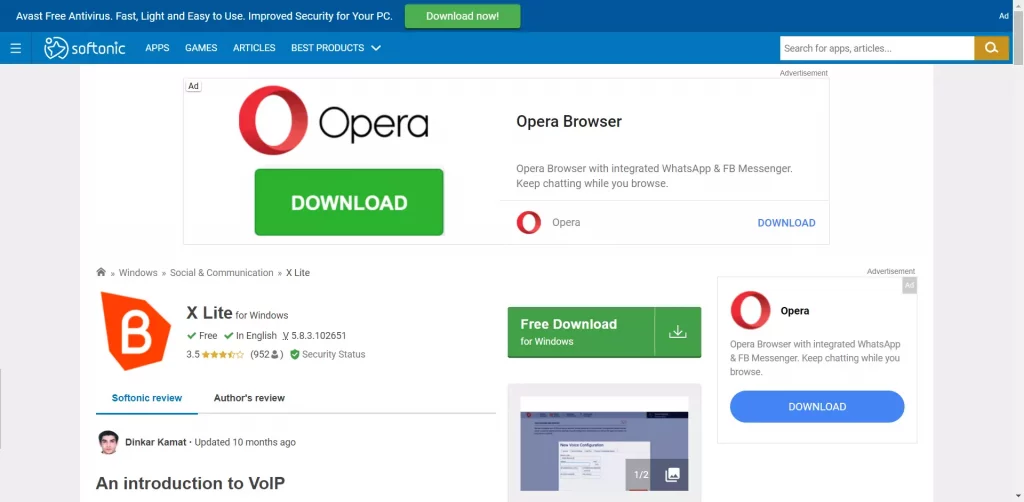
Task: Click Social & Communication breadcrumb link
Action: (221, 273)
